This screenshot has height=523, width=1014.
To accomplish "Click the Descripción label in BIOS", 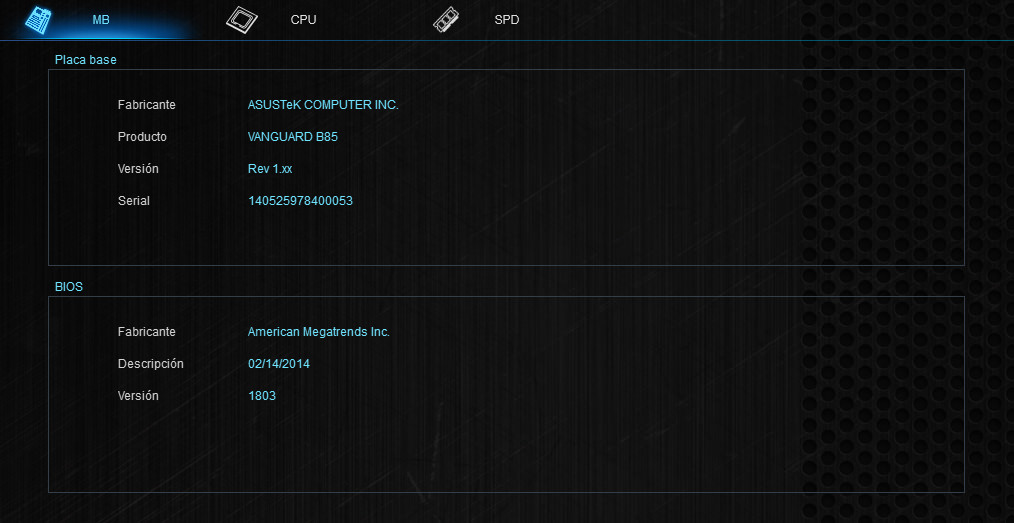I will click(151, 364).
